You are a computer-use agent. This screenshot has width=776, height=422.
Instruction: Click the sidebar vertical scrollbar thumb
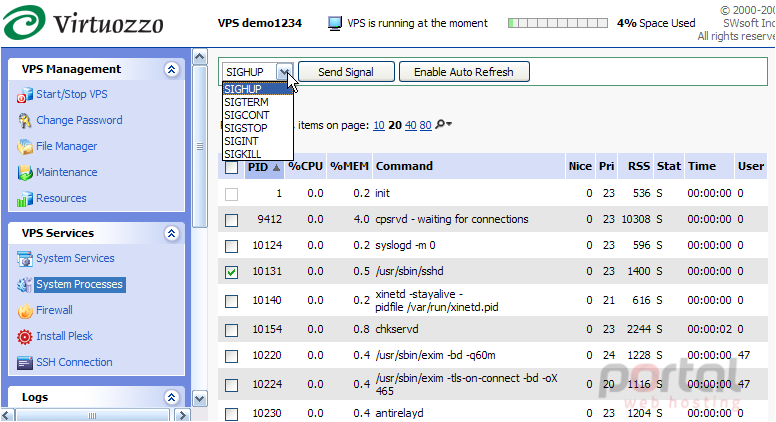pos(199,146)
